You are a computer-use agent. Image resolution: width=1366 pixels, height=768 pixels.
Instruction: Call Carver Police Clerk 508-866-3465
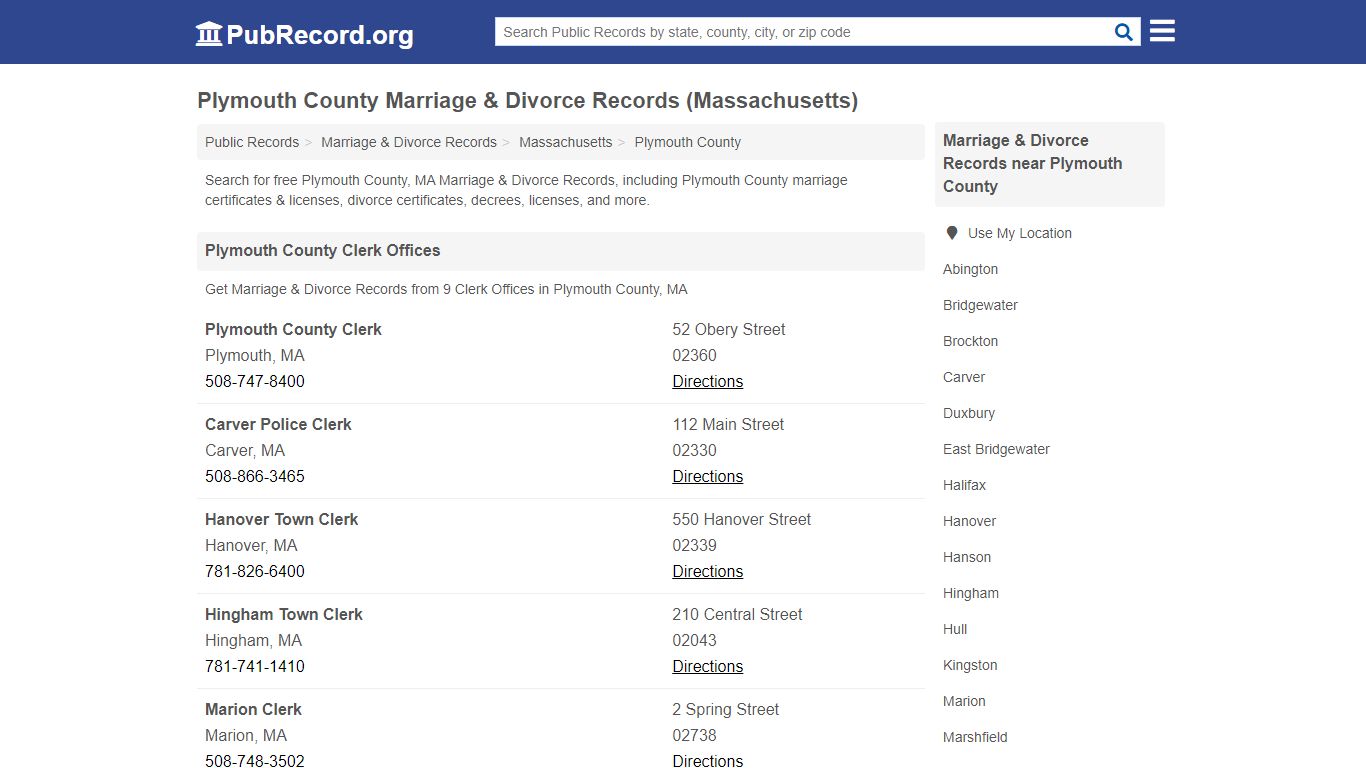[x=255, y=476]
